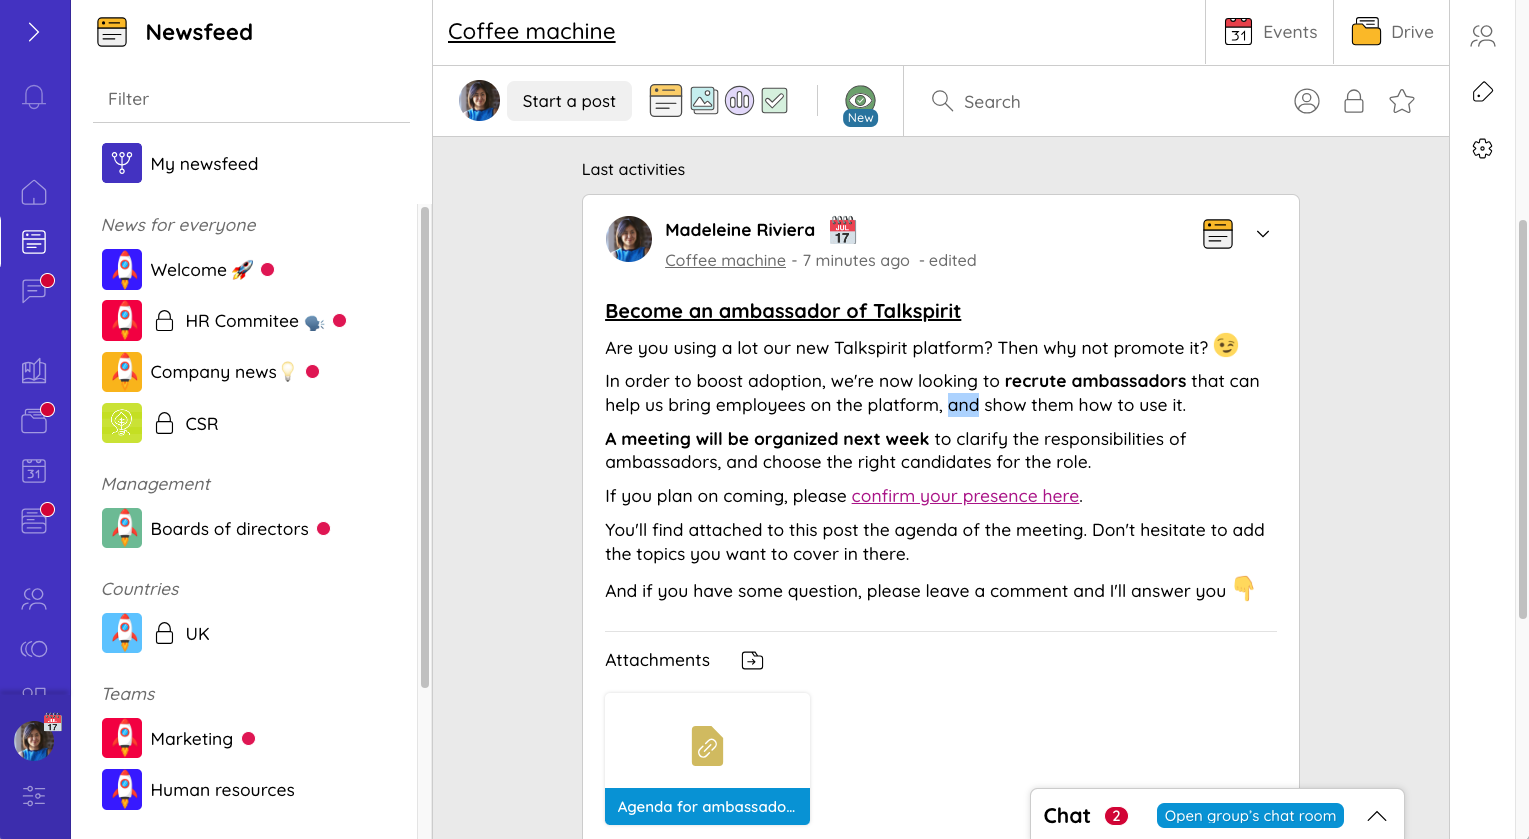Click the page scrollbar on the right edge
The image size is (1529, 839).
point(1523,420)
